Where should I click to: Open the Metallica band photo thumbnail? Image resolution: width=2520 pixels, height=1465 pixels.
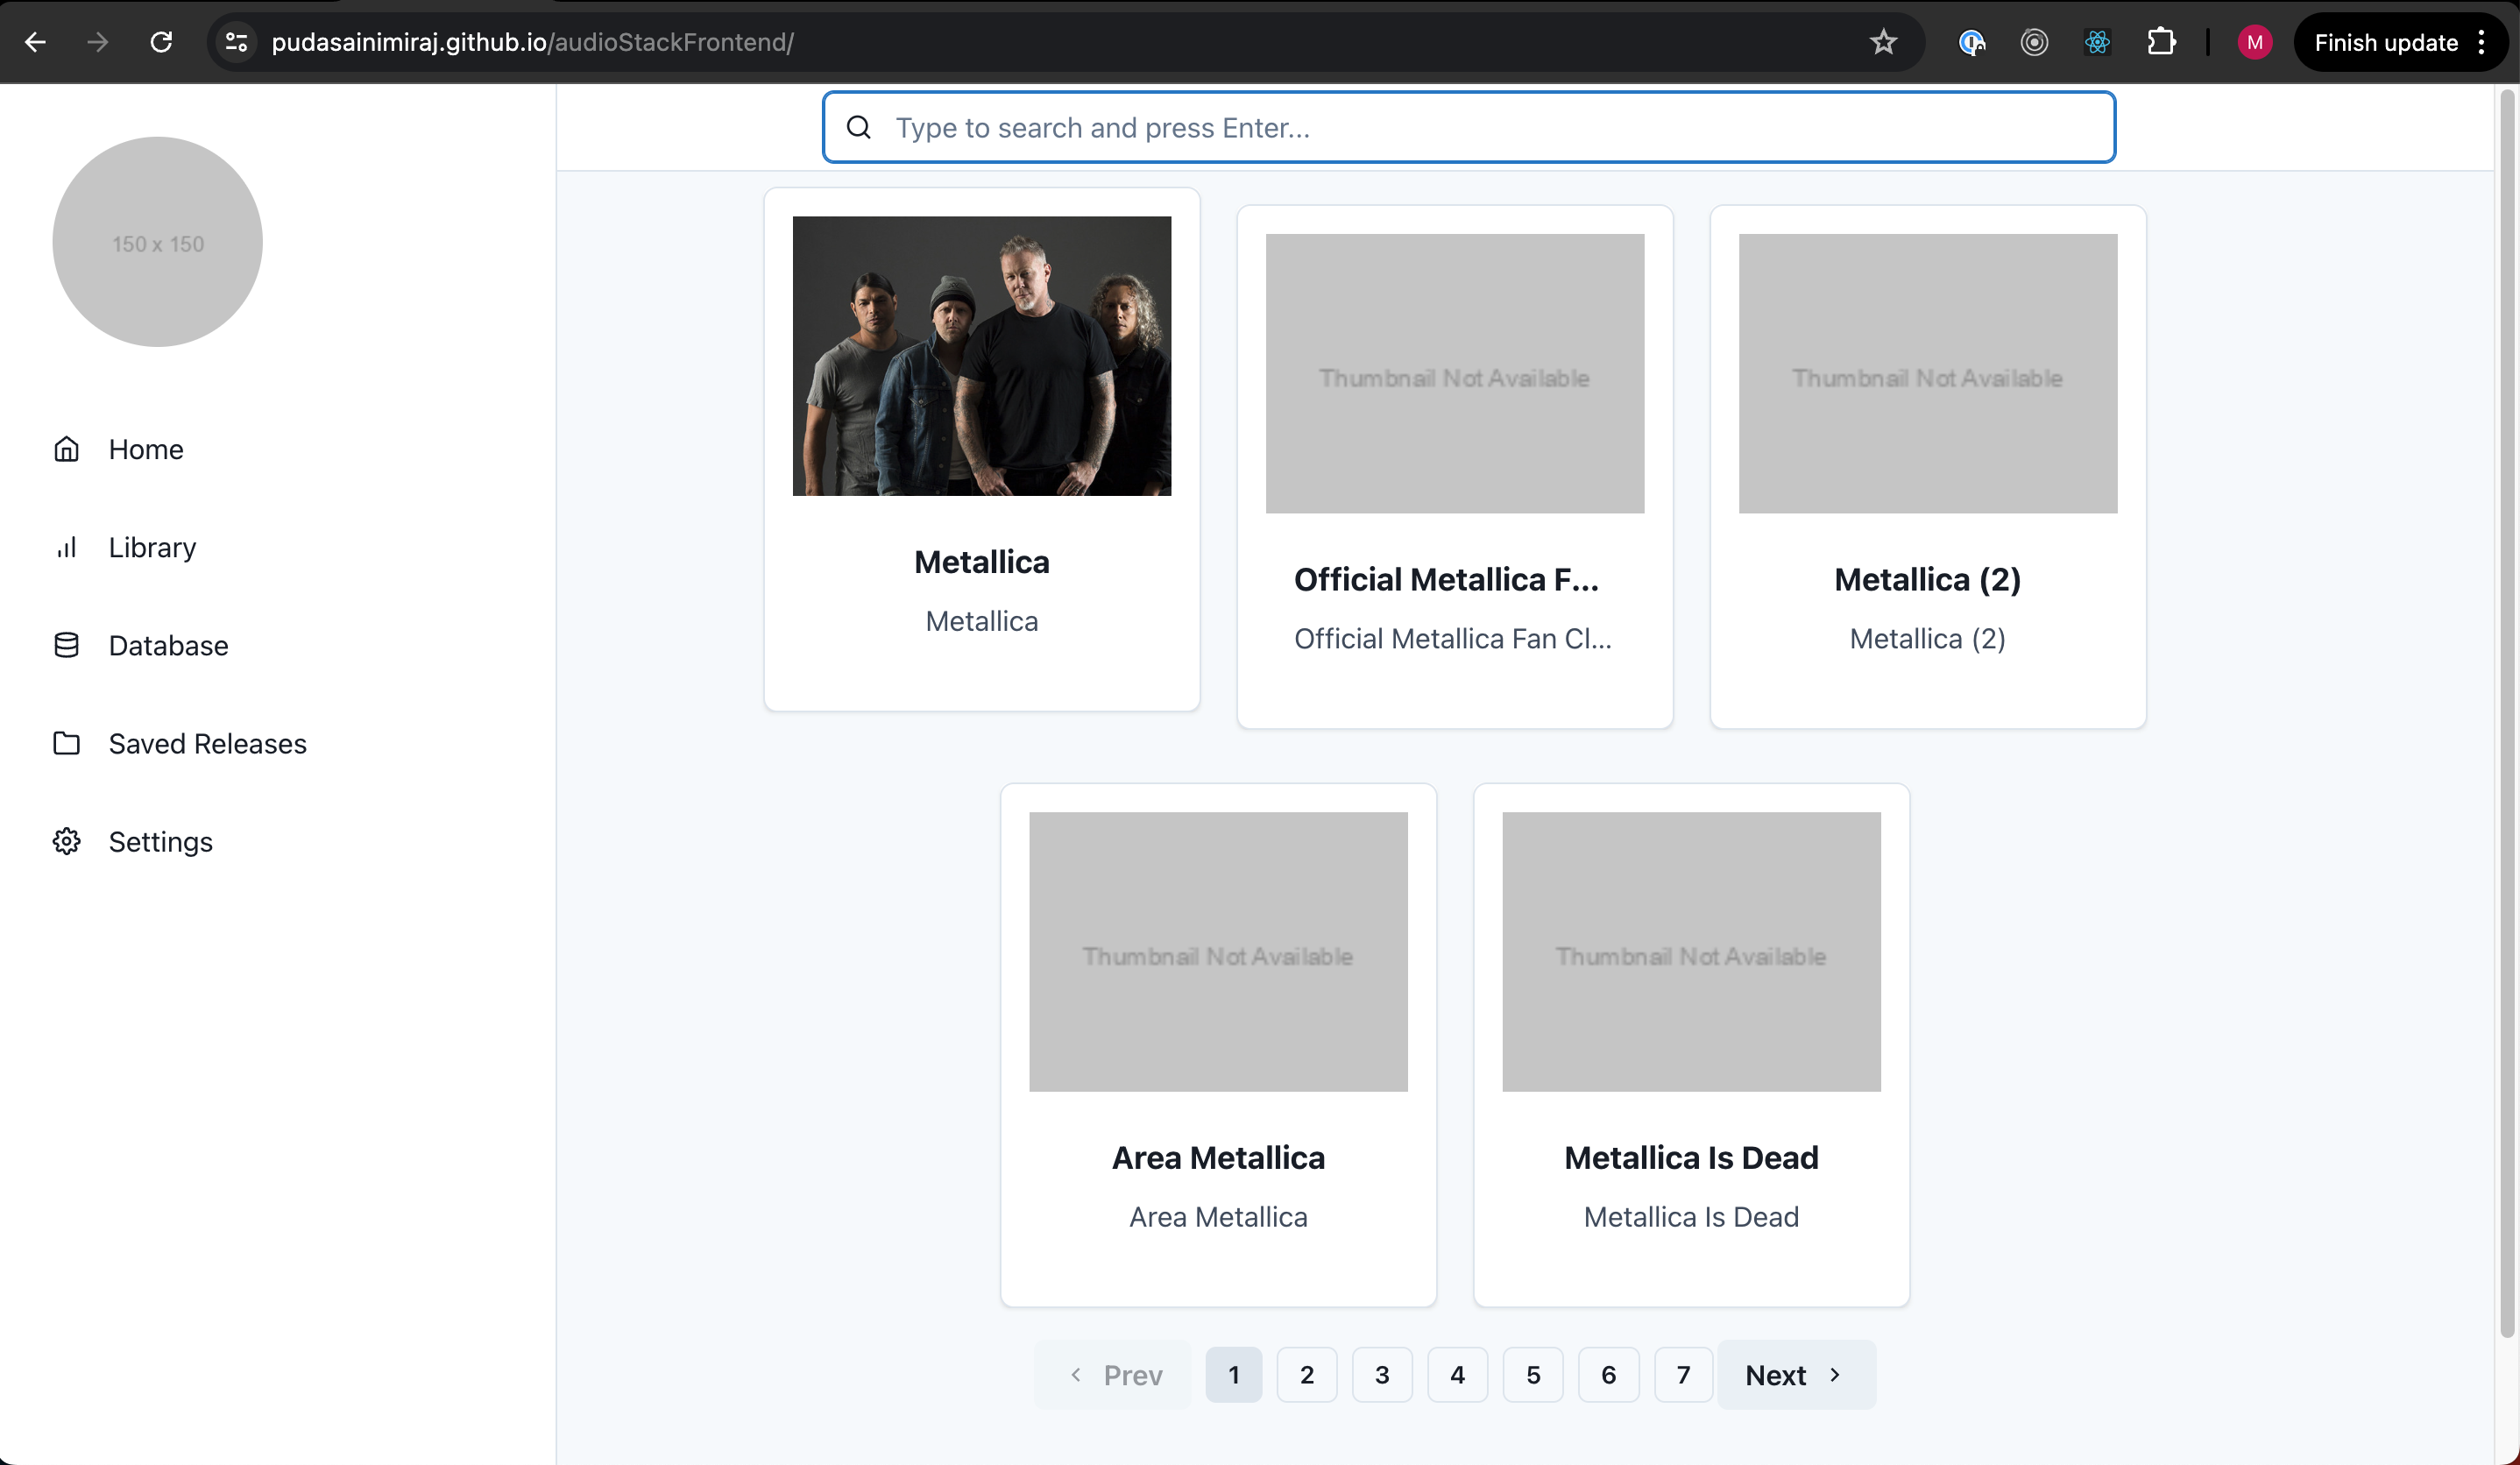pyautogui.click(x=981, y=356)
